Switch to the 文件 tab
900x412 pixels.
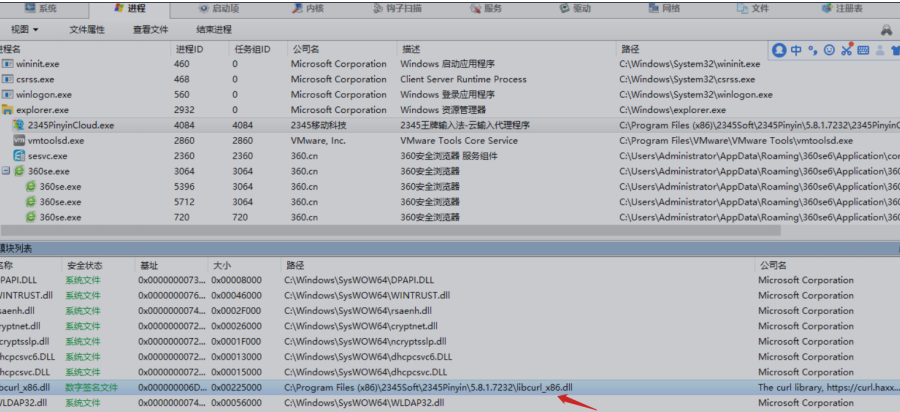point(753,8)
